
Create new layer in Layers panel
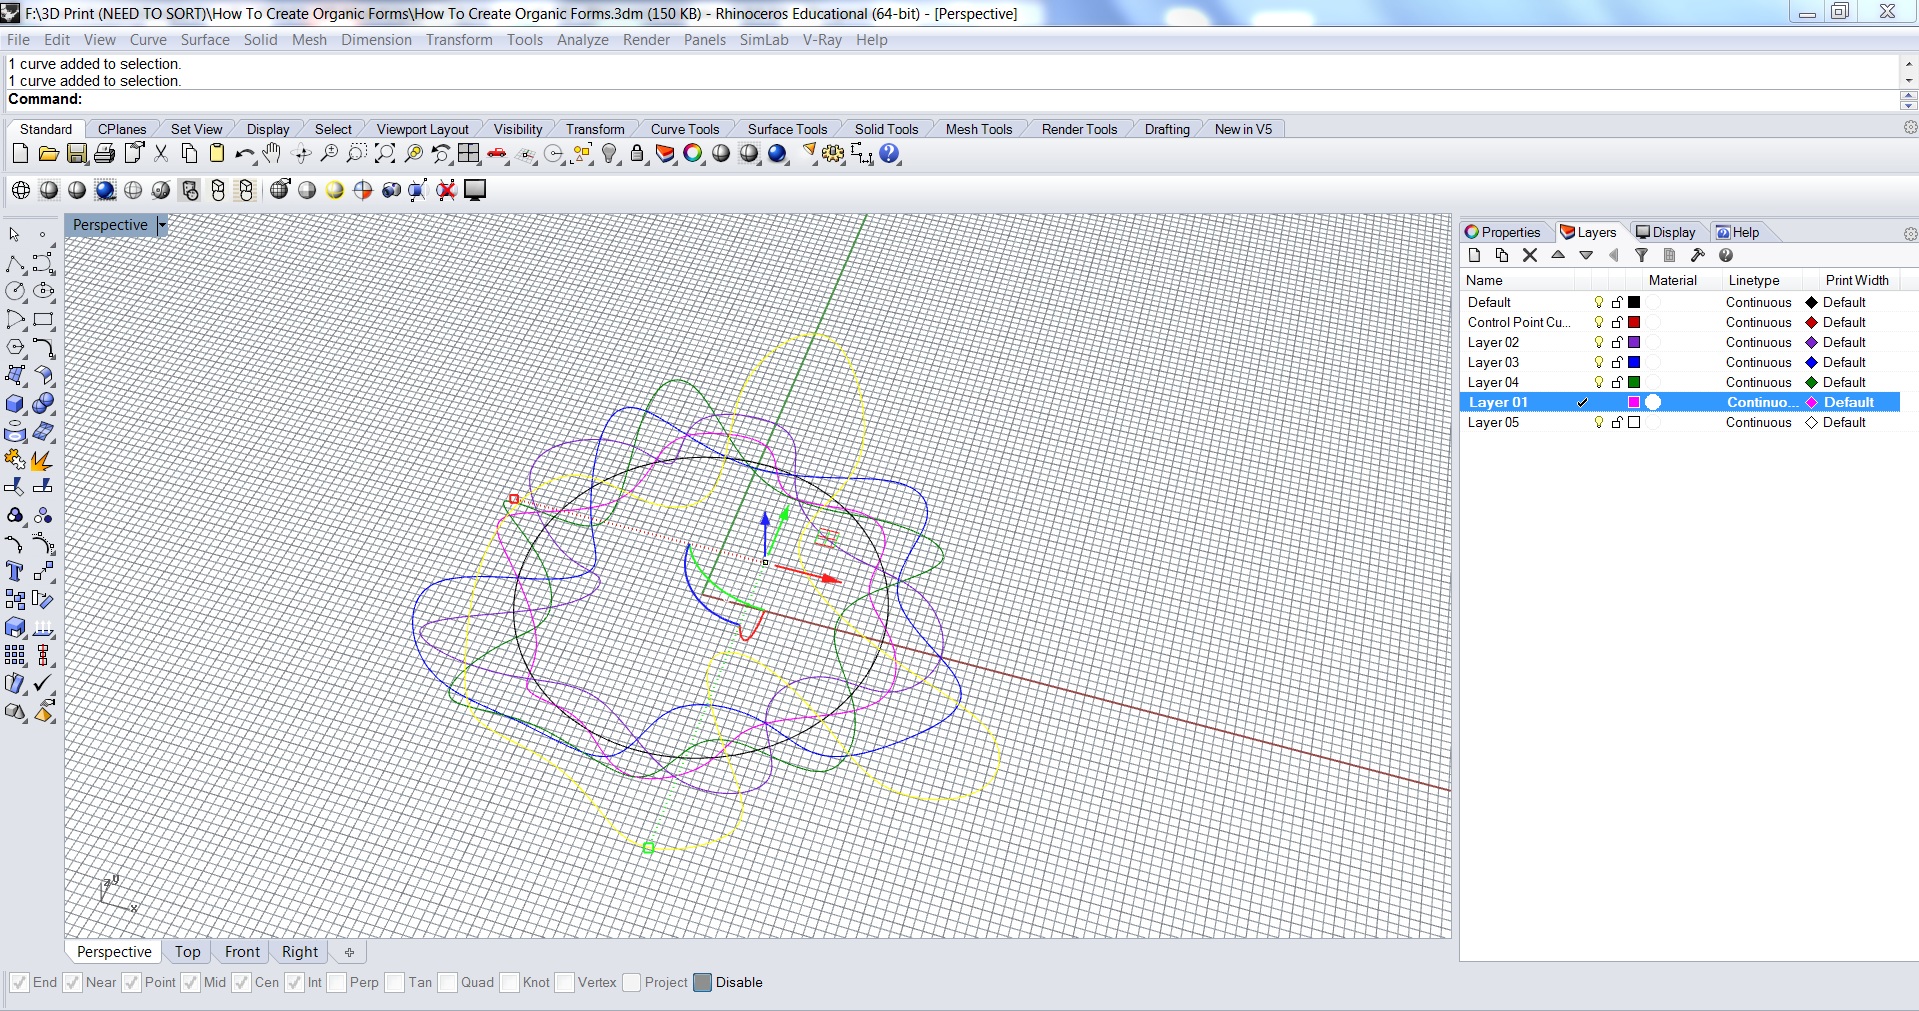[x=1474, y=255]
